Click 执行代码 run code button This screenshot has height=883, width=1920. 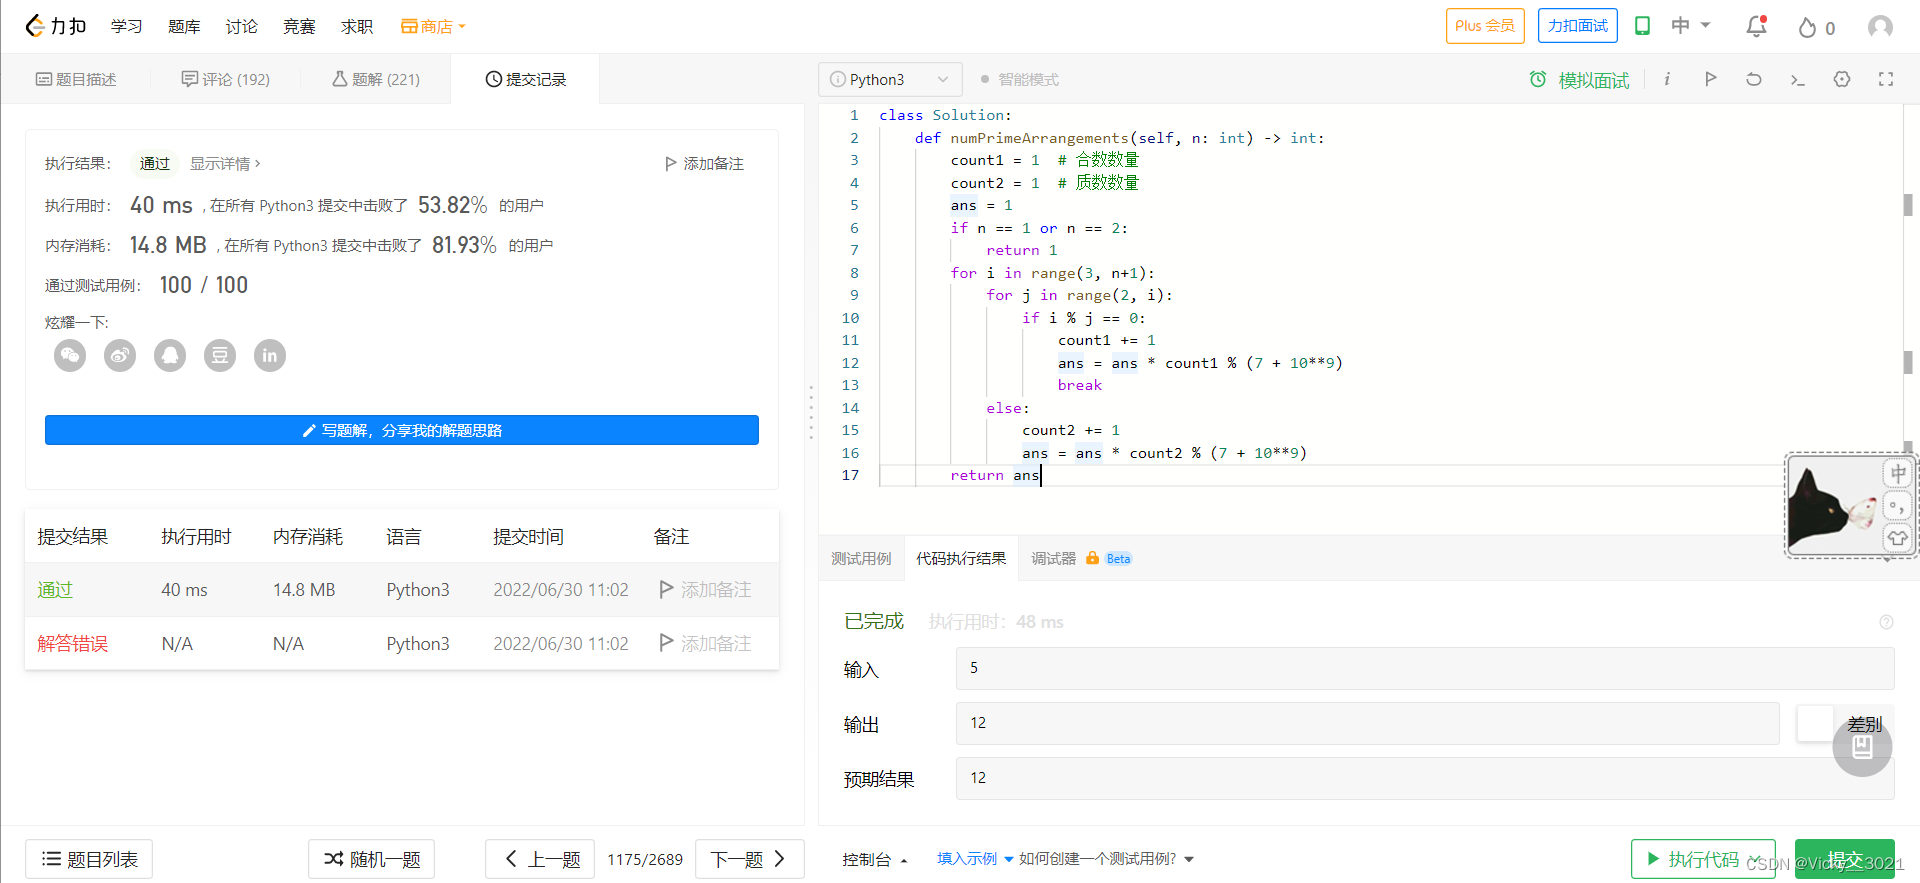click(x=1703, y=859)
